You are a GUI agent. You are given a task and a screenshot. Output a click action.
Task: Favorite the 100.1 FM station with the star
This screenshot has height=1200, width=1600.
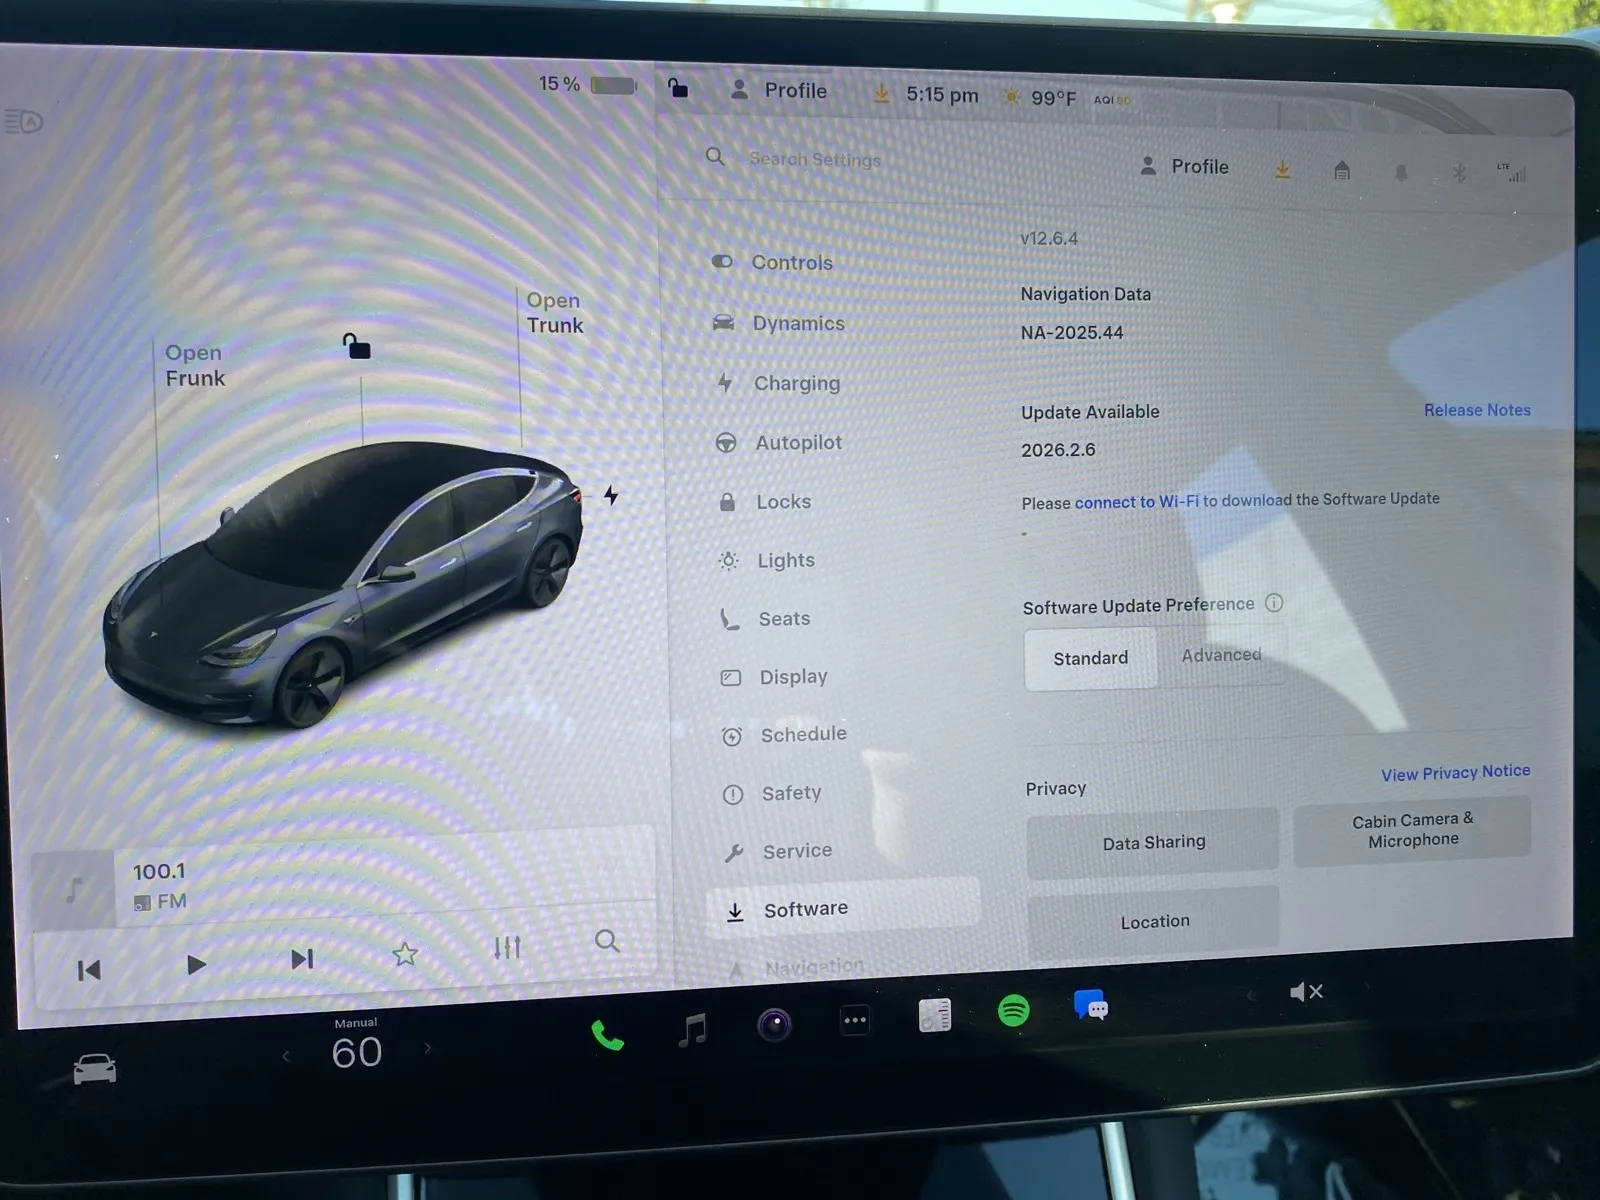click(x=405, y=954)
